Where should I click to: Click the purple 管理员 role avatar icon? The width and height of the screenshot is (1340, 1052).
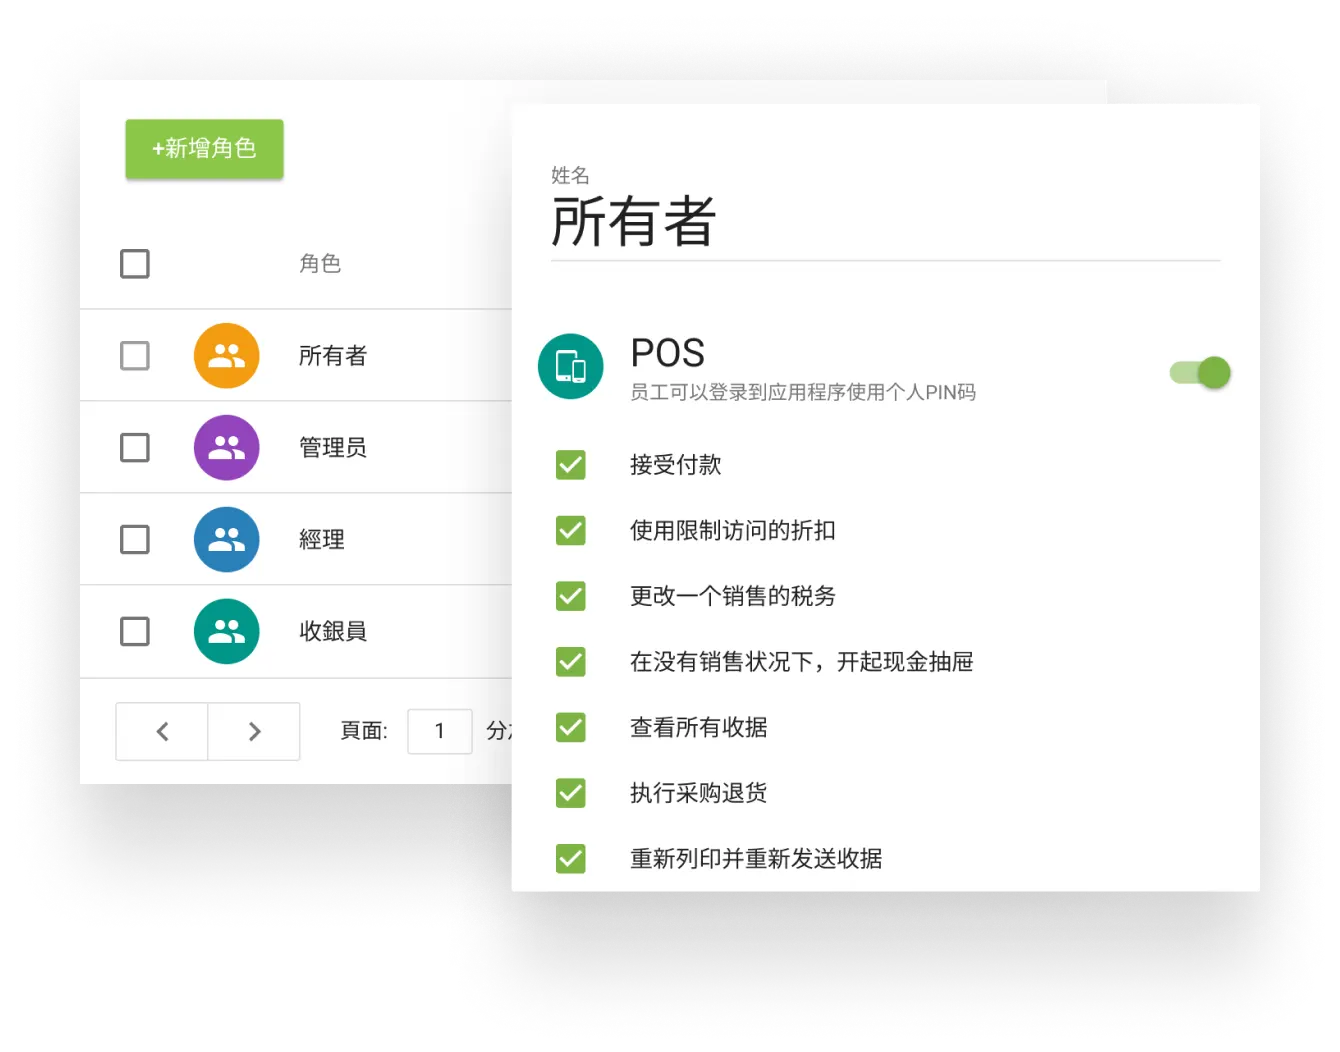coord(226,448)
